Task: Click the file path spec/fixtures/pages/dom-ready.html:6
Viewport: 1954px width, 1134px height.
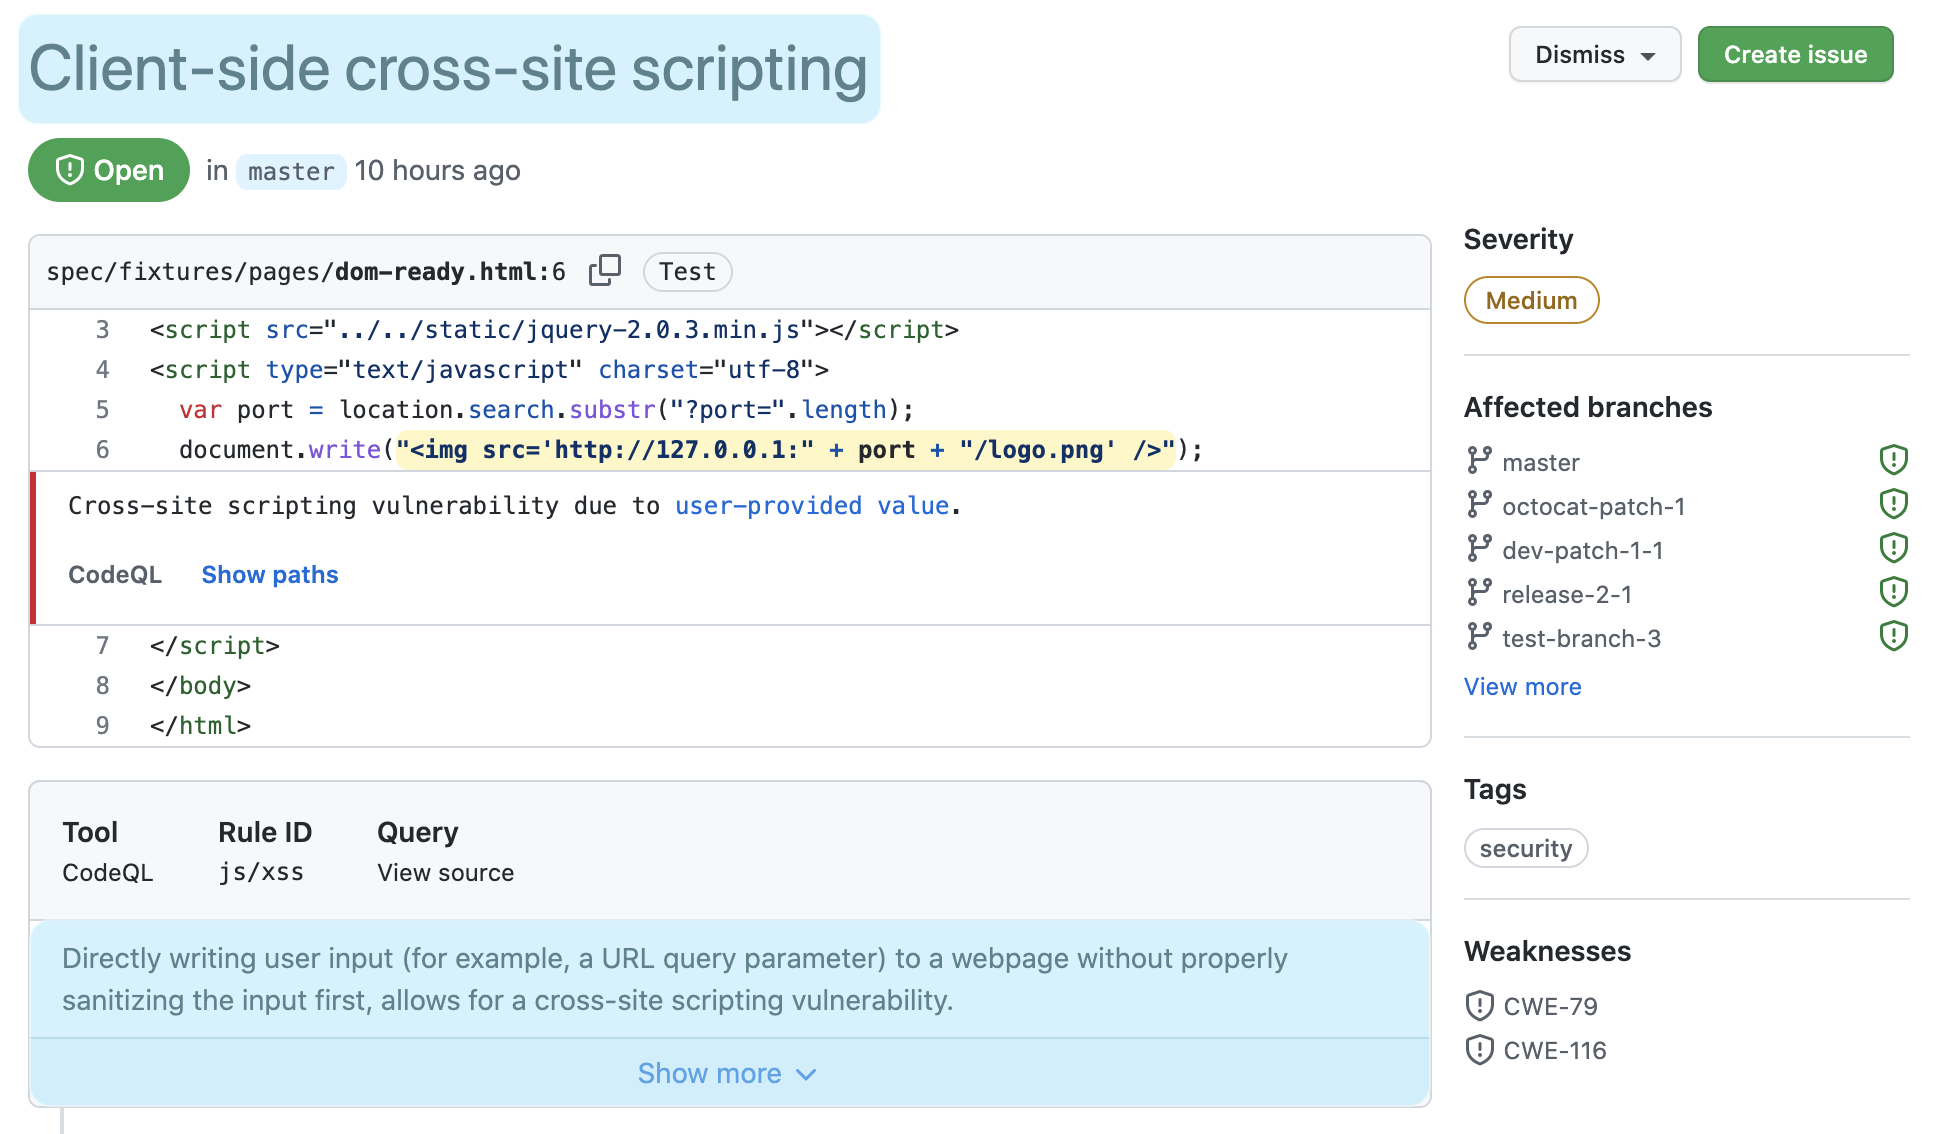Action: (306, 272)
